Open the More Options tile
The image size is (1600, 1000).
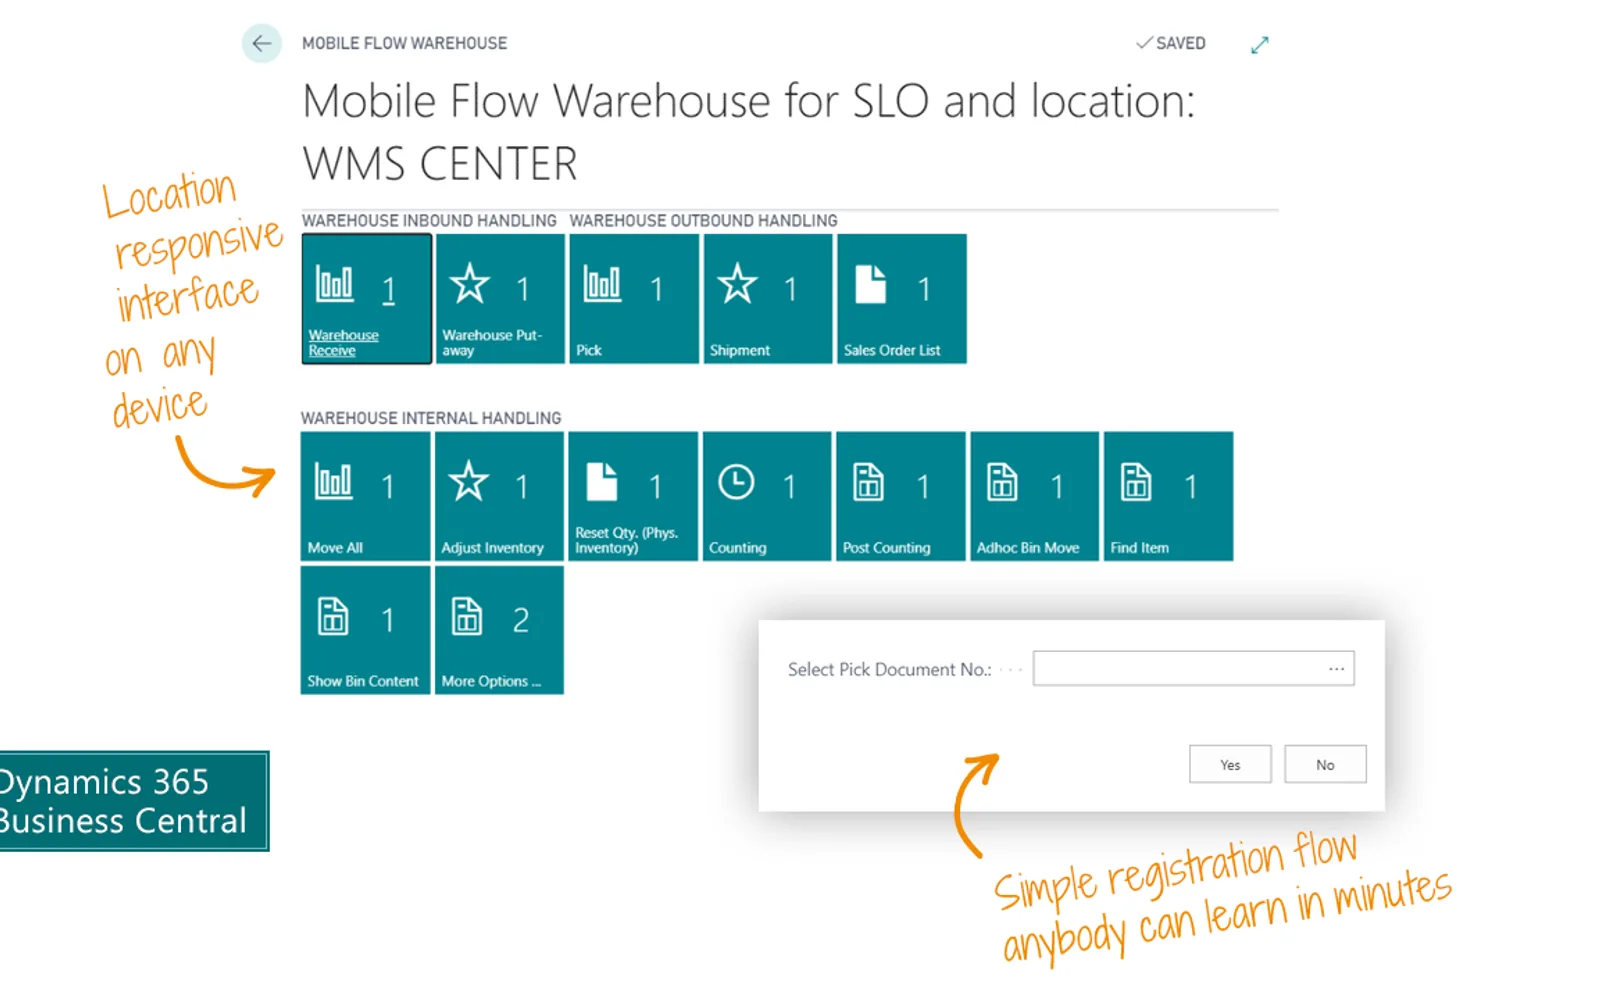click(499, 630)
